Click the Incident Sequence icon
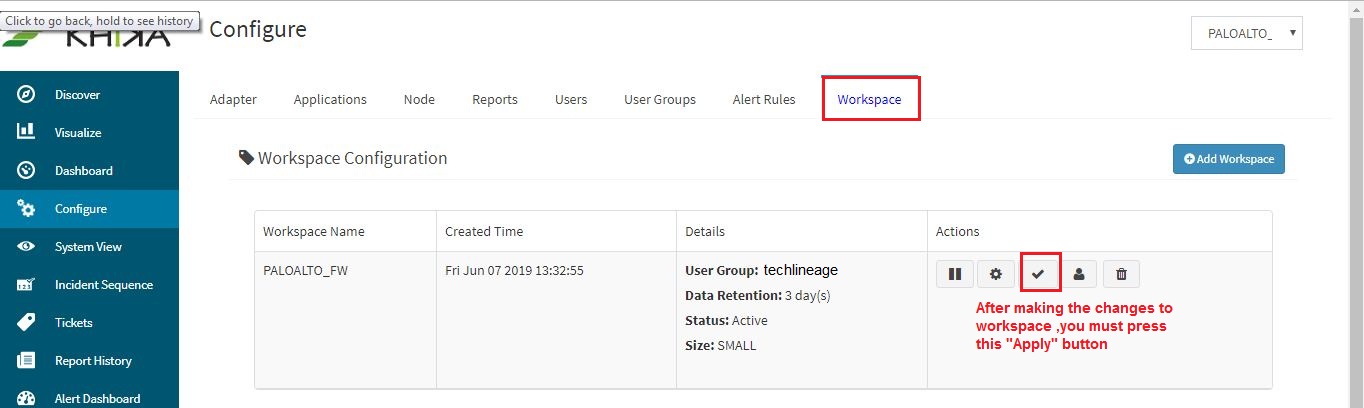1364x408 pixels. pos(27,285)
